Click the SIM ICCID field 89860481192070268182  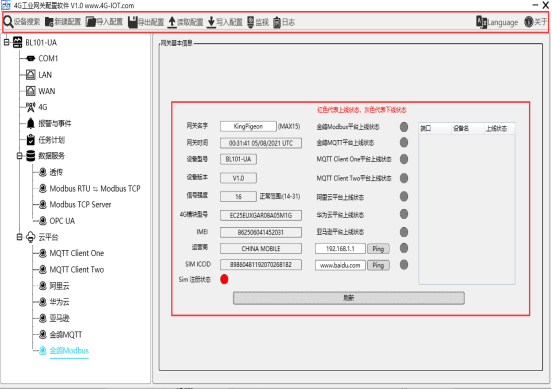pos(261,265)
